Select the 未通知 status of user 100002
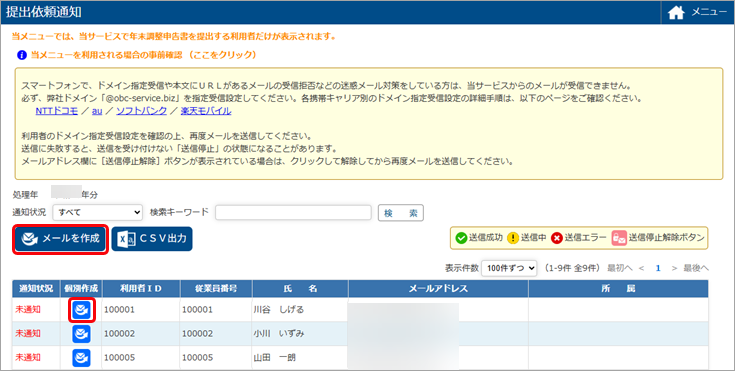Viewport: 735px width, 371px height. tap(28, 334)
